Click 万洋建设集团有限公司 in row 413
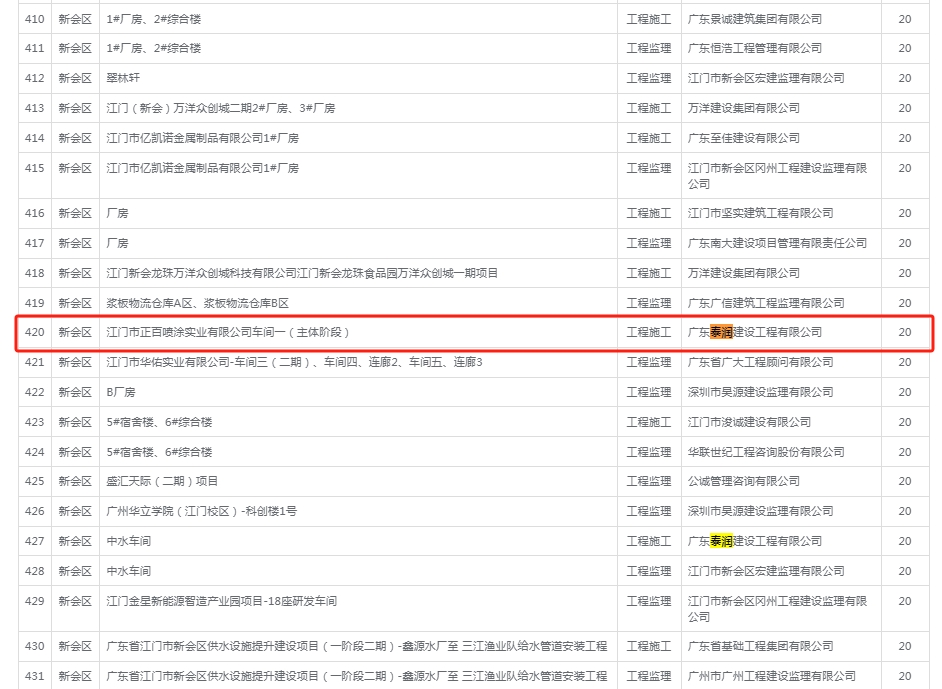This screenshot has height=689, width=942. pos(744,108)
